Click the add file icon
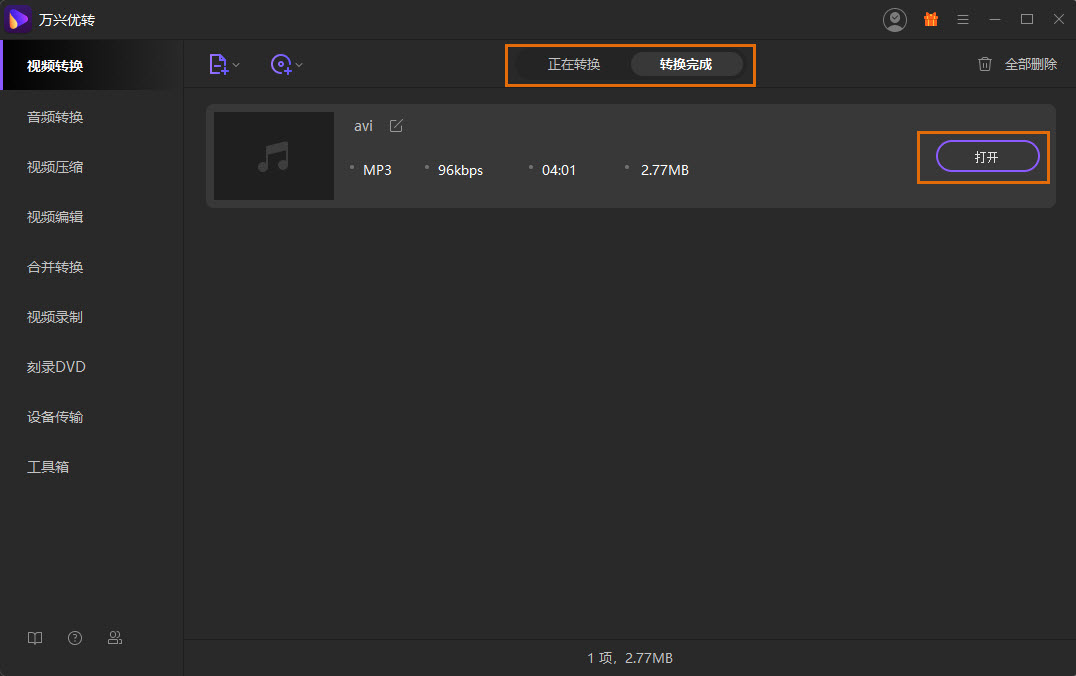The image size is (1076, 676). (218, 64)
